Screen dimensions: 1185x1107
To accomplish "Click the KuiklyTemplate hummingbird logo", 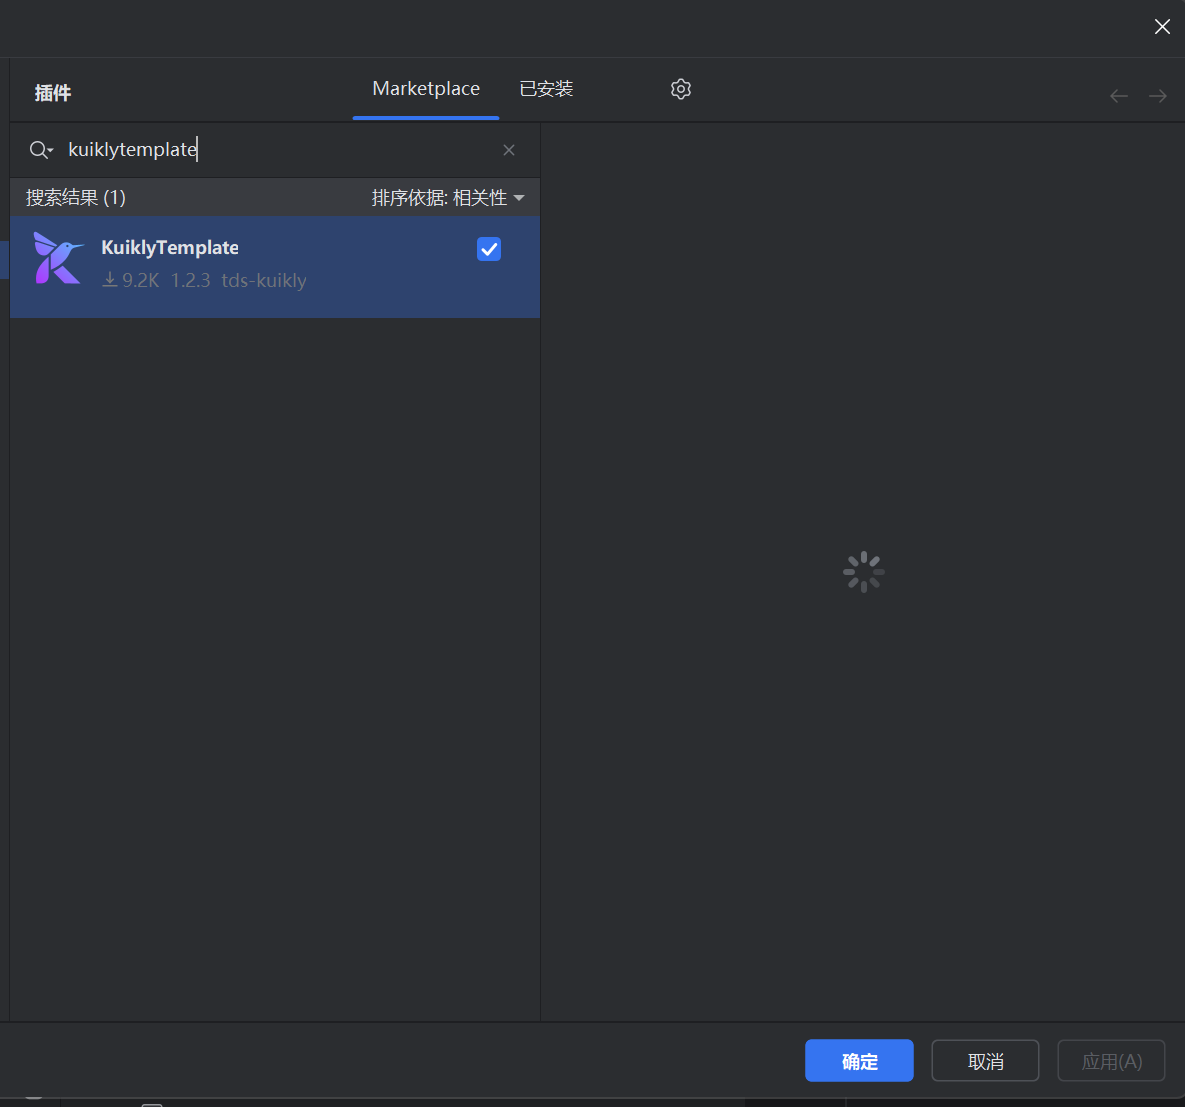I will pos(58,258).
